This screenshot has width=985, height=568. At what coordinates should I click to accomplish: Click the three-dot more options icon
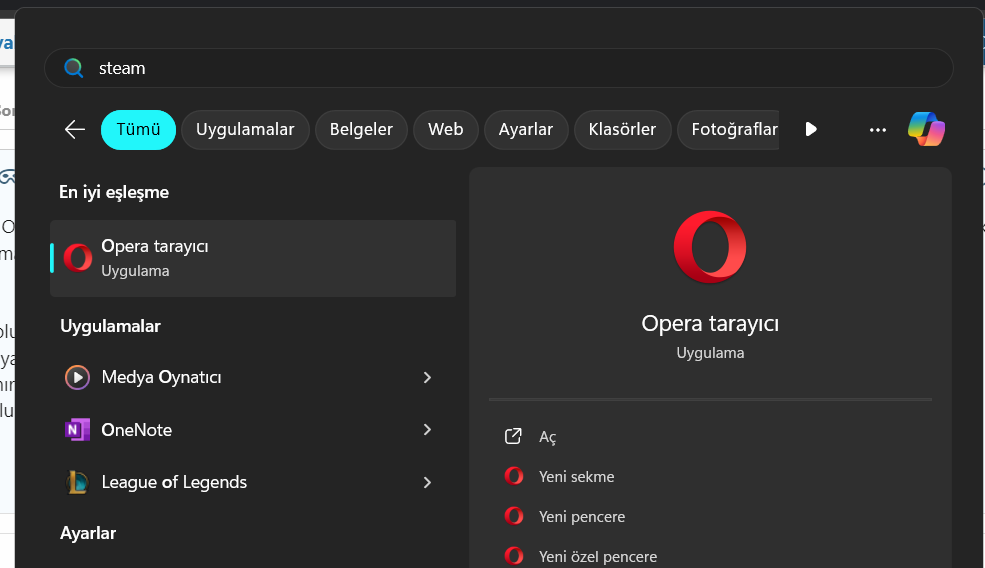click(x=878, y=129)
